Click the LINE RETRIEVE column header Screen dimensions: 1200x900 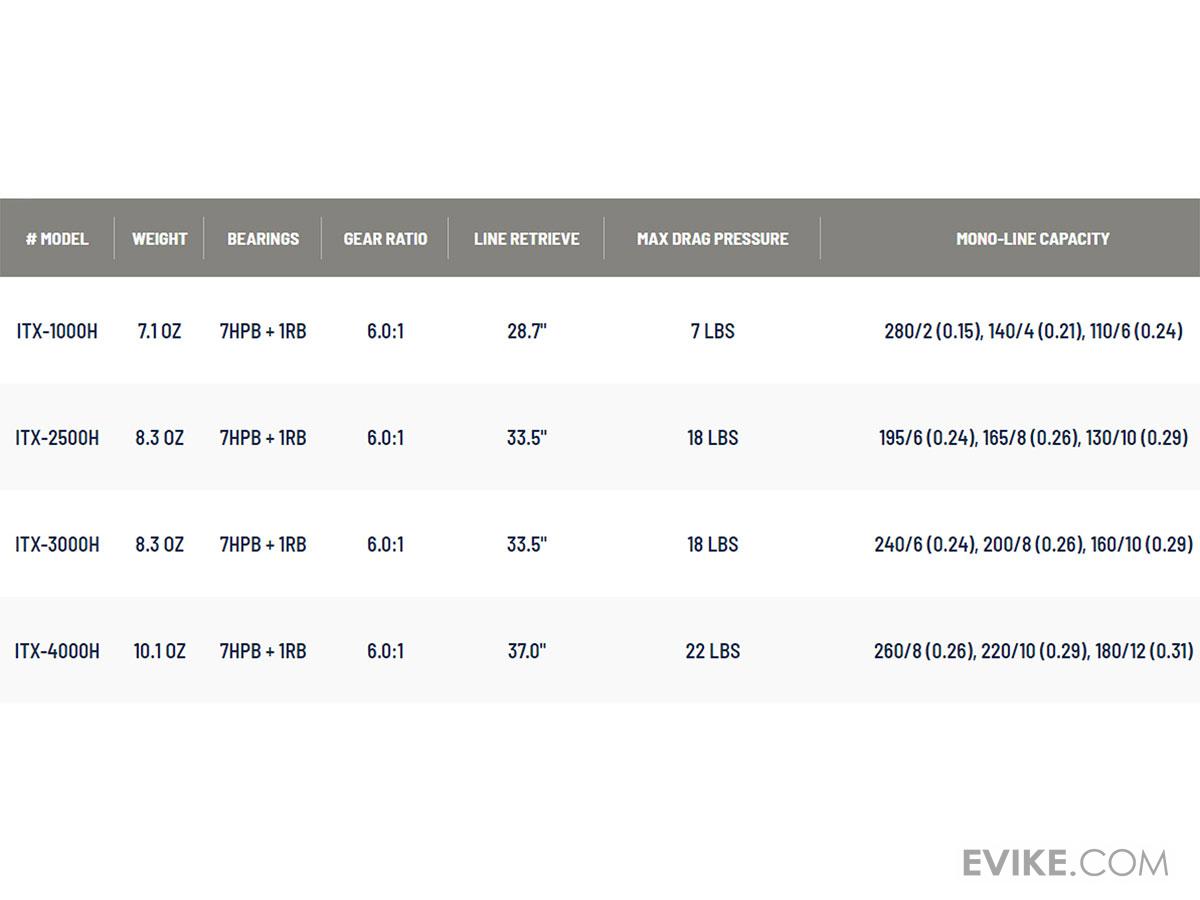point(526,238)
